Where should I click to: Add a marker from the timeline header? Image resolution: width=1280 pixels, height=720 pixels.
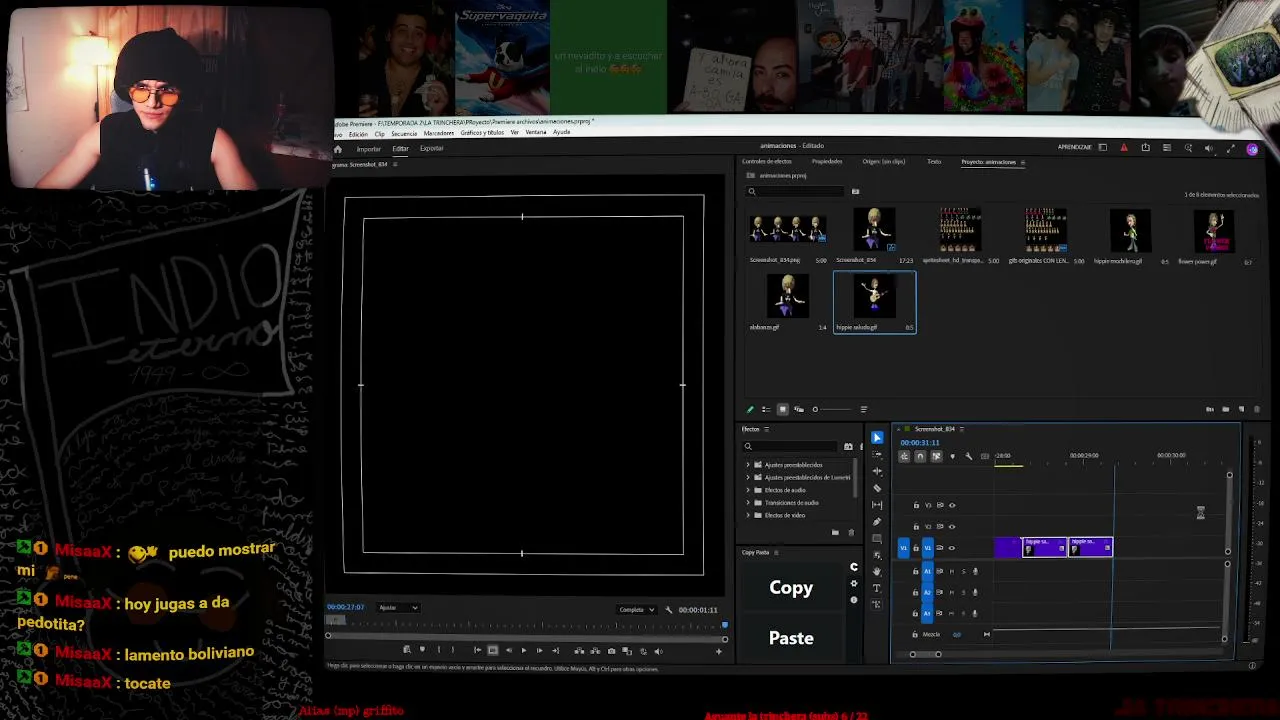tap(952, 456)
